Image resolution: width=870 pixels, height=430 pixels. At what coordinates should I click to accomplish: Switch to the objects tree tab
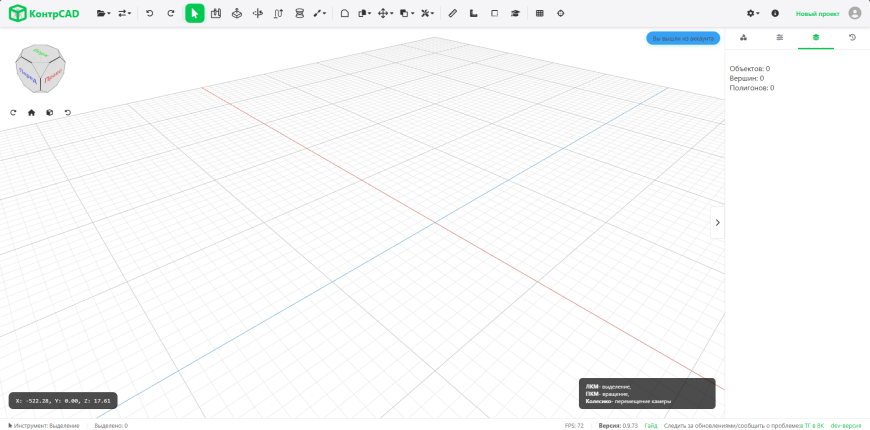click(743, 38)
